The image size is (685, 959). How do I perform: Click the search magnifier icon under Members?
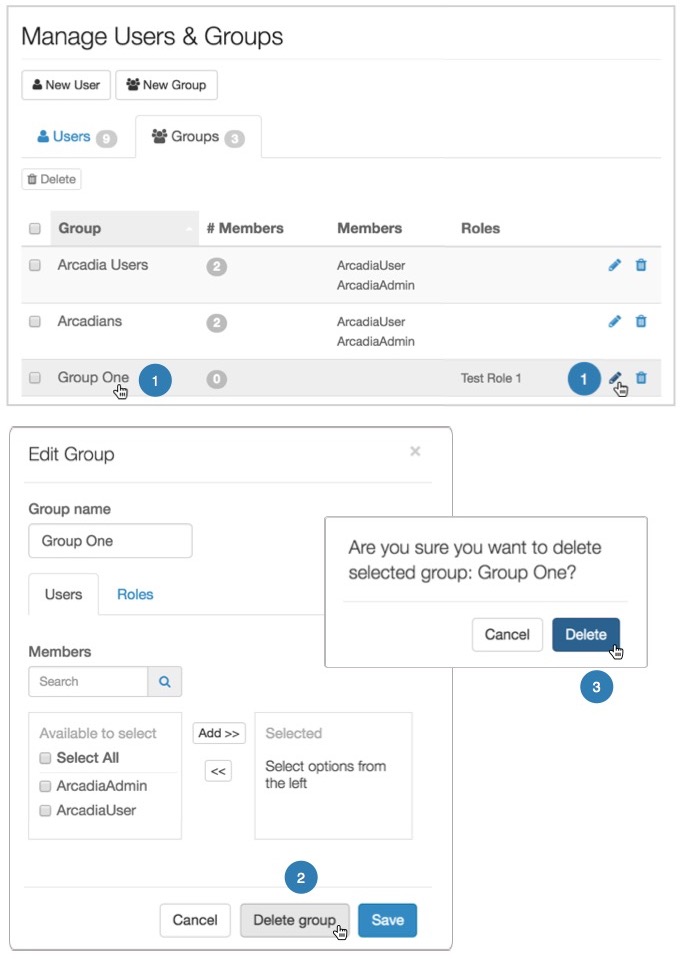point(165,681)
